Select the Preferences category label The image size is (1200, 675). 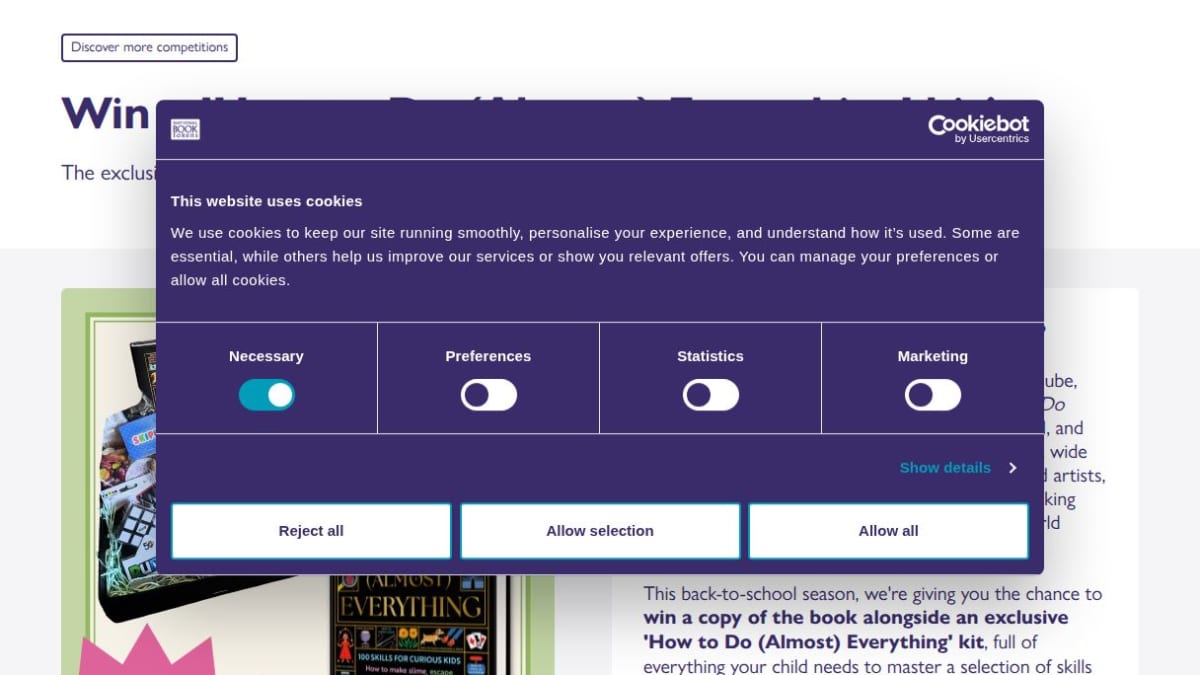click(x=488, y=356)
